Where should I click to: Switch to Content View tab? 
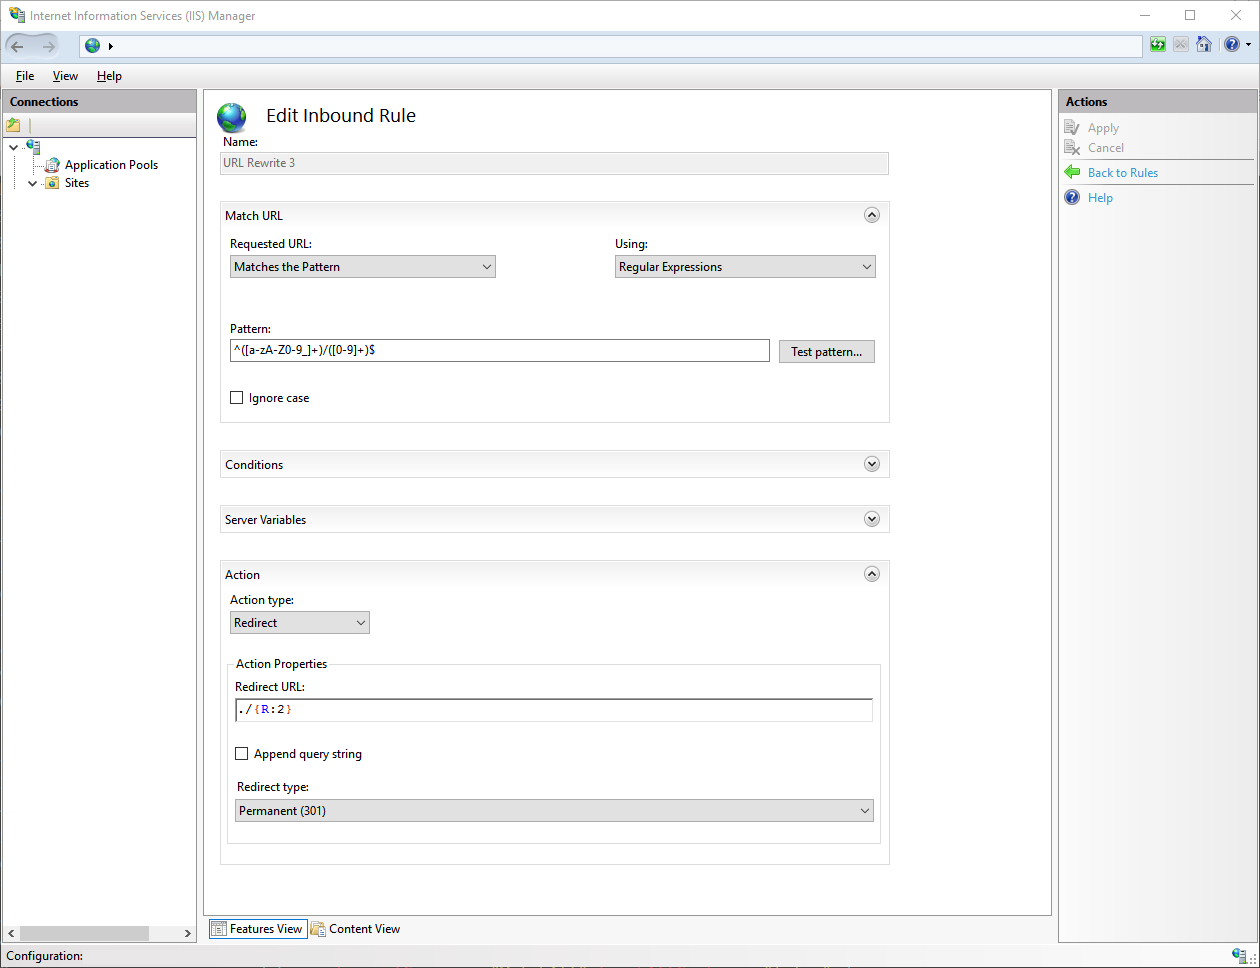click(355, 929)
